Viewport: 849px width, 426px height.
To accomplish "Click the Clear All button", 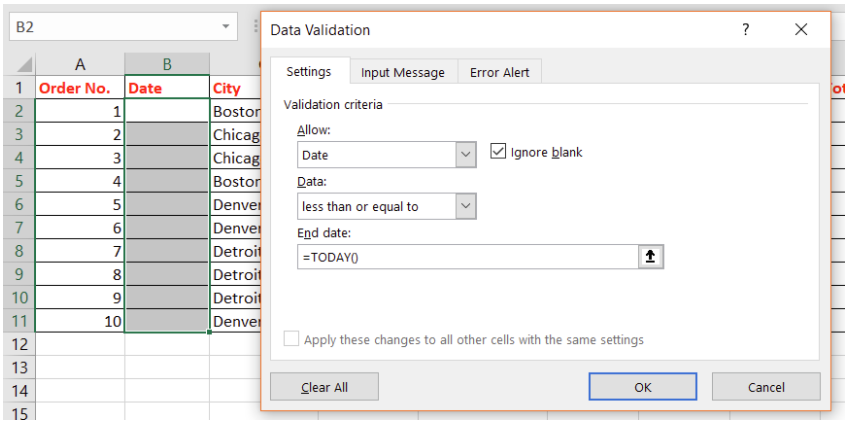I will tap(324, 387).
